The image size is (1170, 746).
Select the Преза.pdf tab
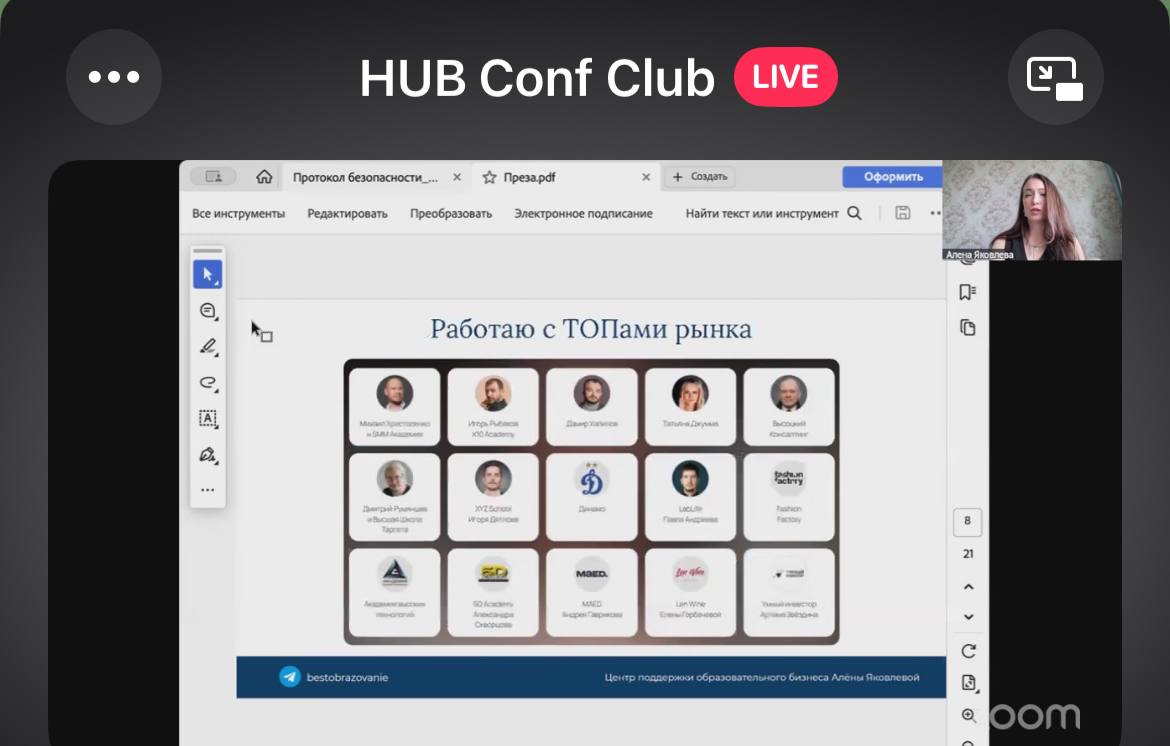pyautogui.click(x=529, y=178)
